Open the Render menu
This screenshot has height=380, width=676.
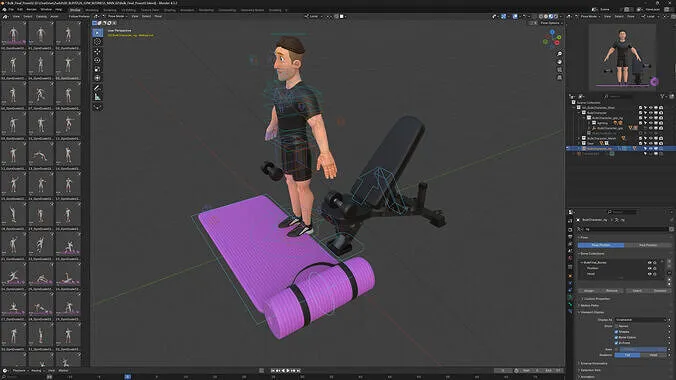tap(31, 9)
